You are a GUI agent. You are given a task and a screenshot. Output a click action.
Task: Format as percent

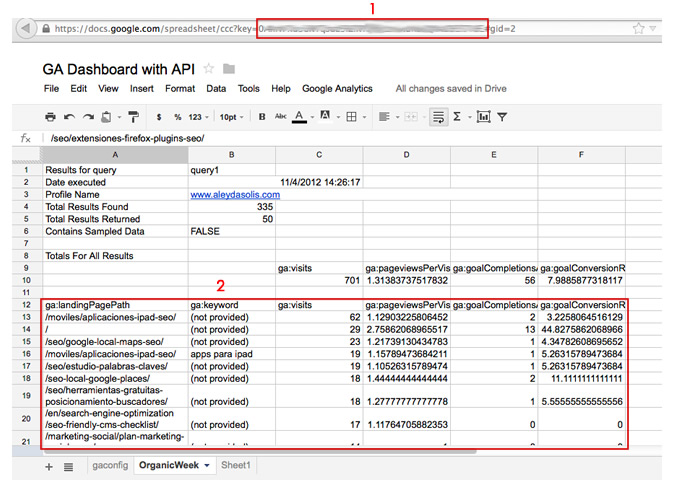pyautogui.click(x=178, y=117)
